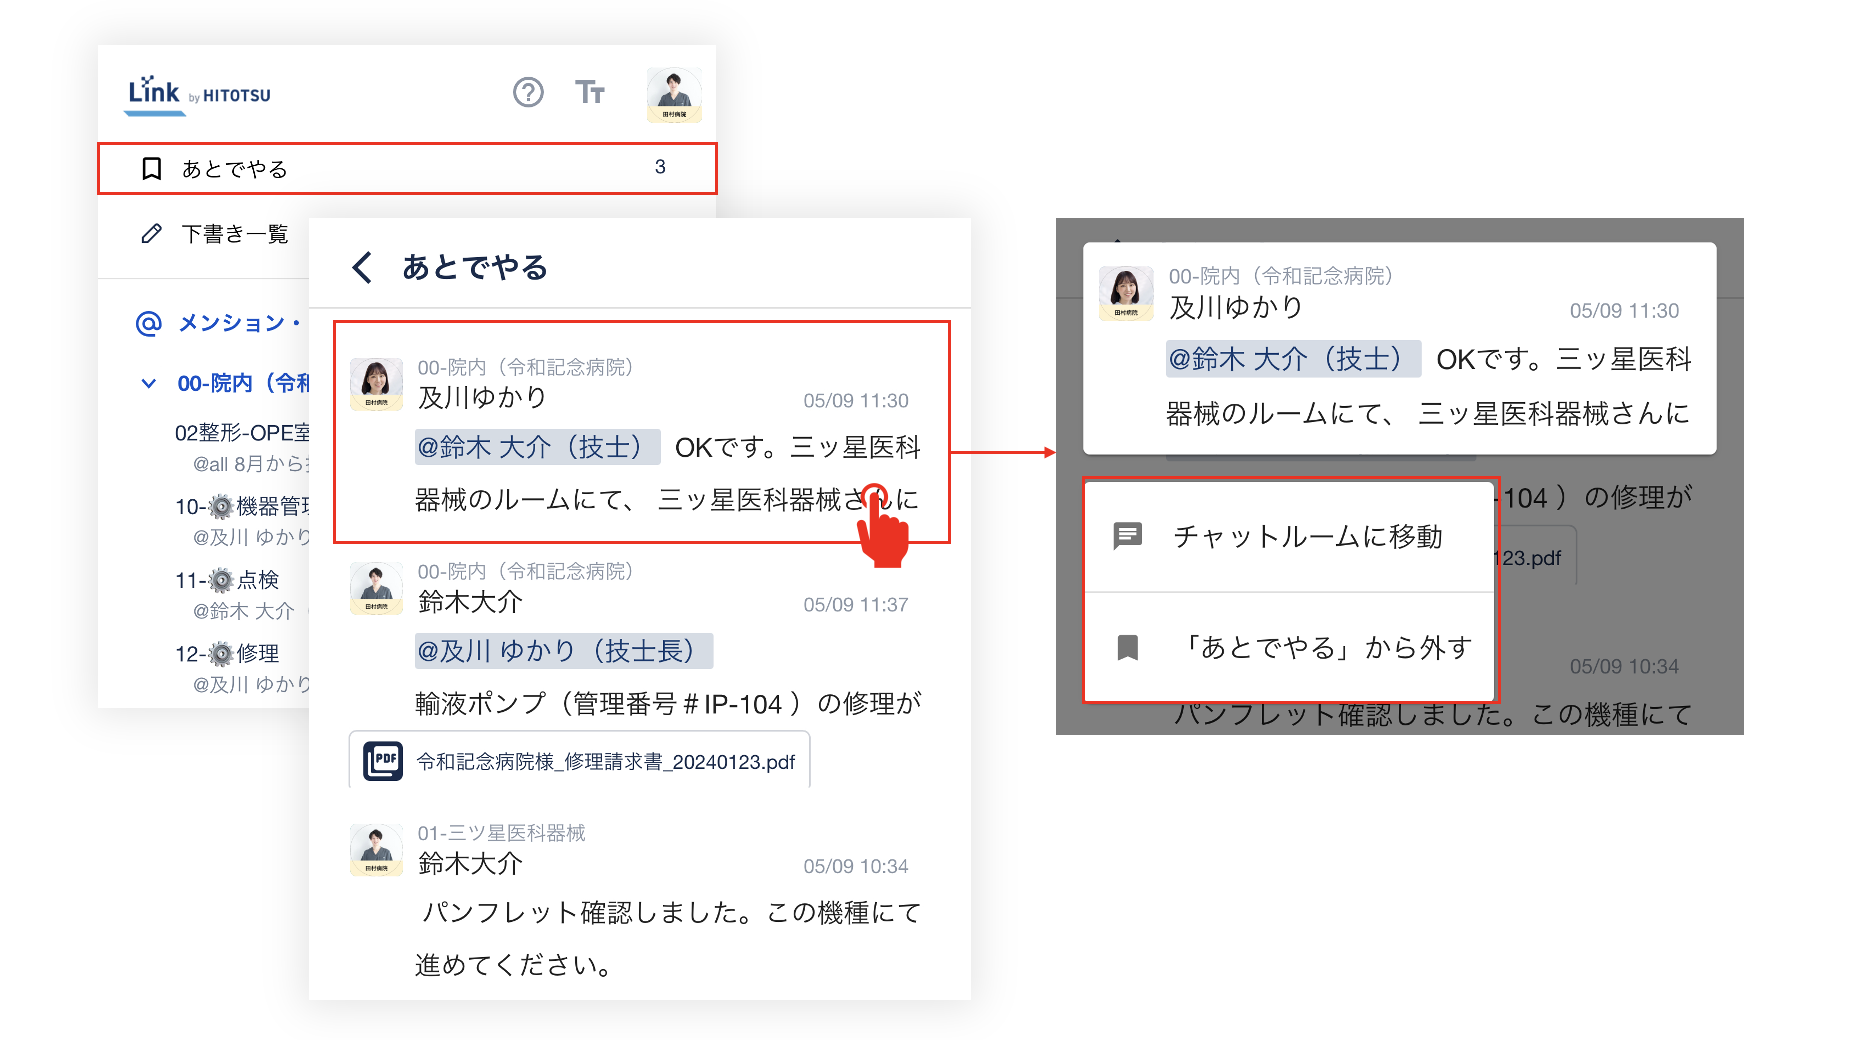Select the 00-院内 group in sidebar
Image resolution: width=1862 pixels, height=1040 pixels.
coord(243,383)
